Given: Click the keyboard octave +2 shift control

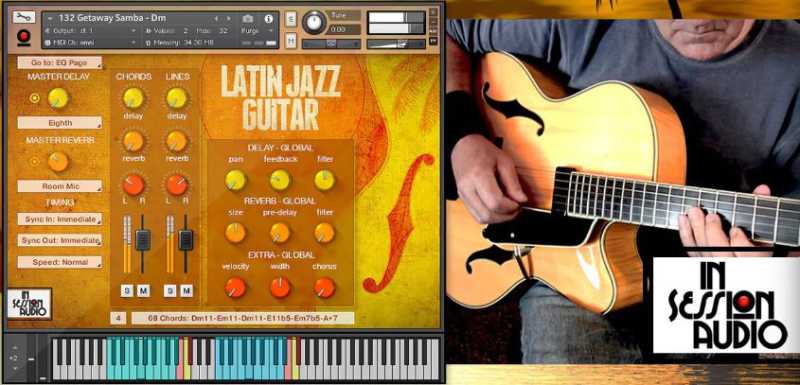Looking at the screenshot, I should click(14, 357).
